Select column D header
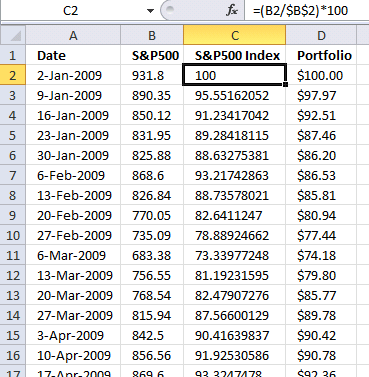This screenshot has width=369, height=377. [321, 35]
